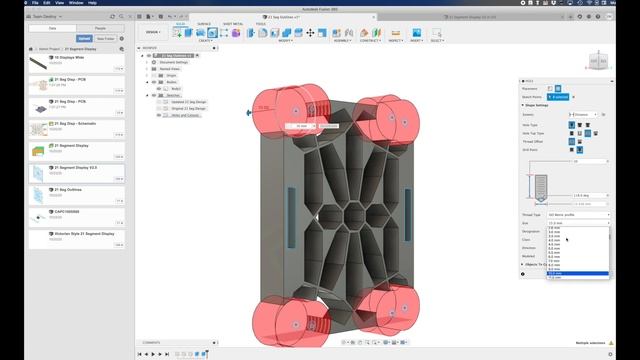Collapse the Shape Settings section

click(x=523, y=105)
